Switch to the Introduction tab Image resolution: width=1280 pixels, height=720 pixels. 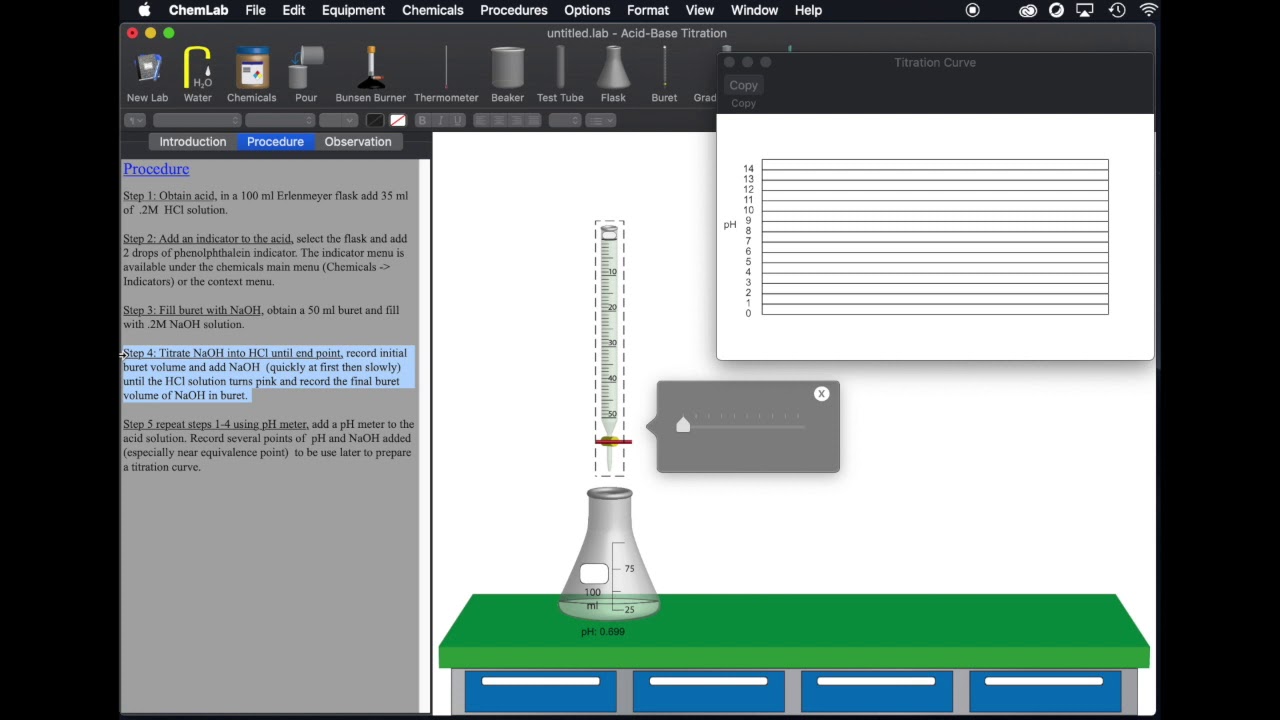193,142
